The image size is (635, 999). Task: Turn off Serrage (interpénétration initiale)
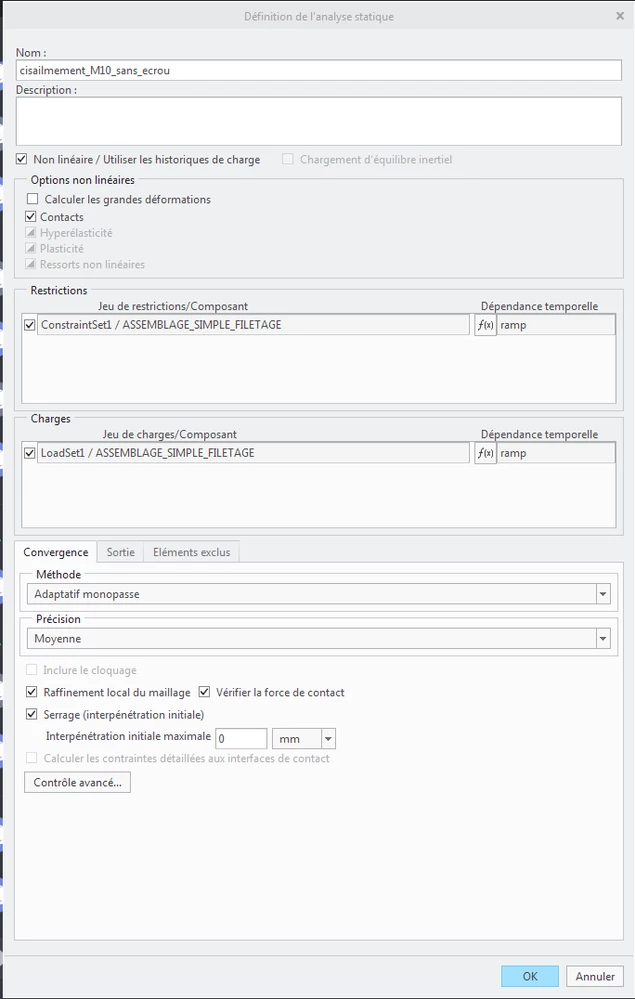(30, 713)
